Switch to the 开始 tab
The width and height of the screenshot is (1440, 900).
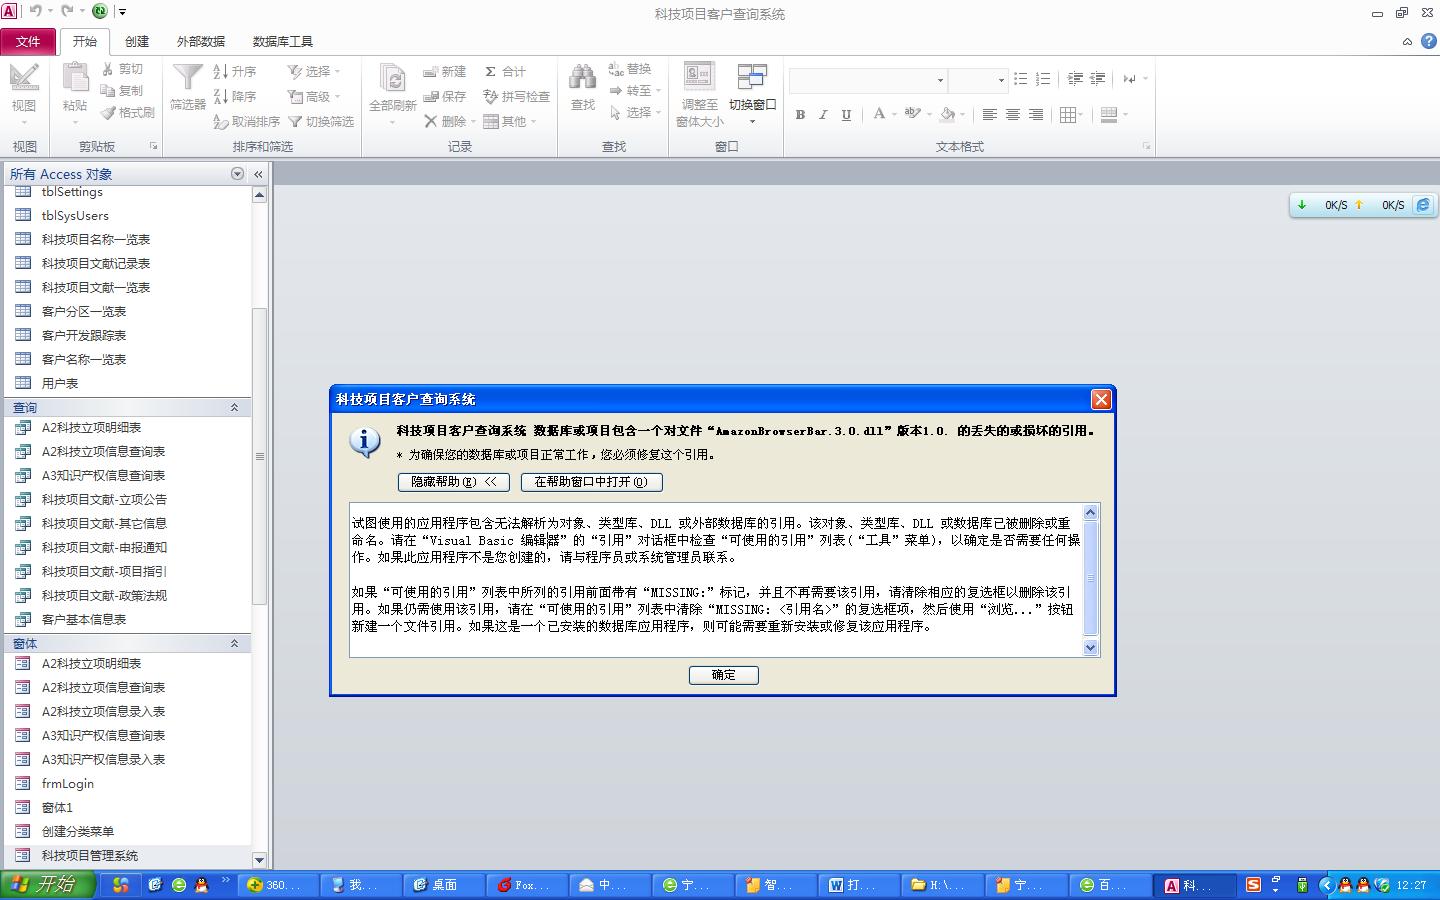85,41
